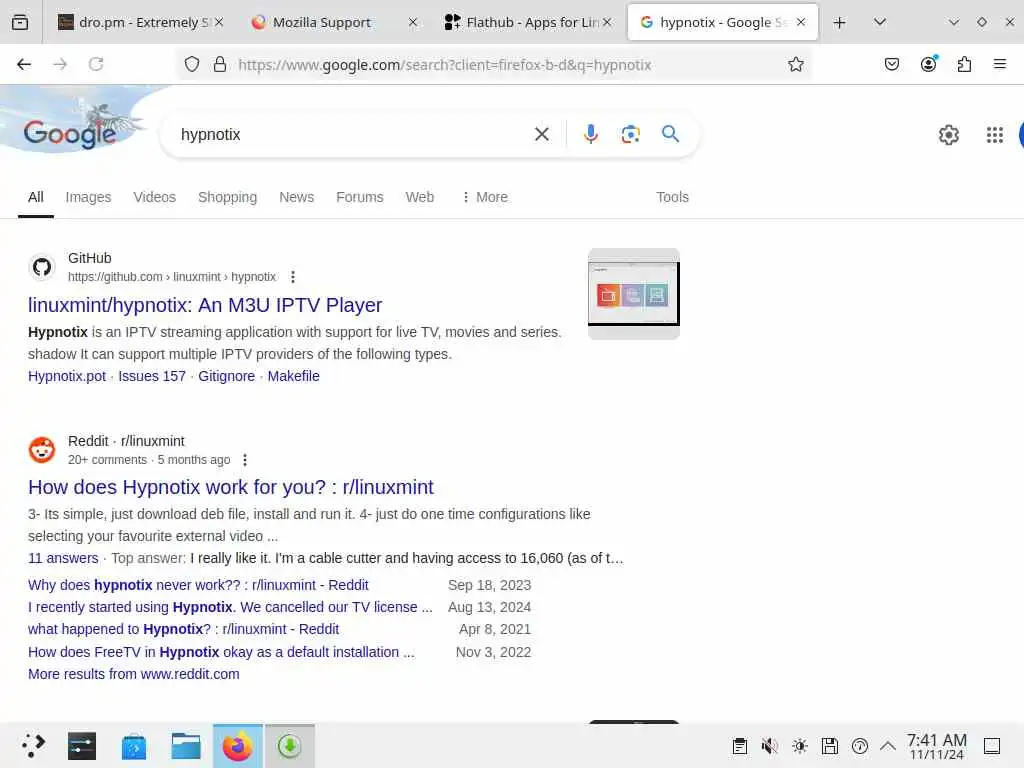1024x768 pixels.
Task: Open More results from www.reddit.com
Action: click(x=134, y=674)
